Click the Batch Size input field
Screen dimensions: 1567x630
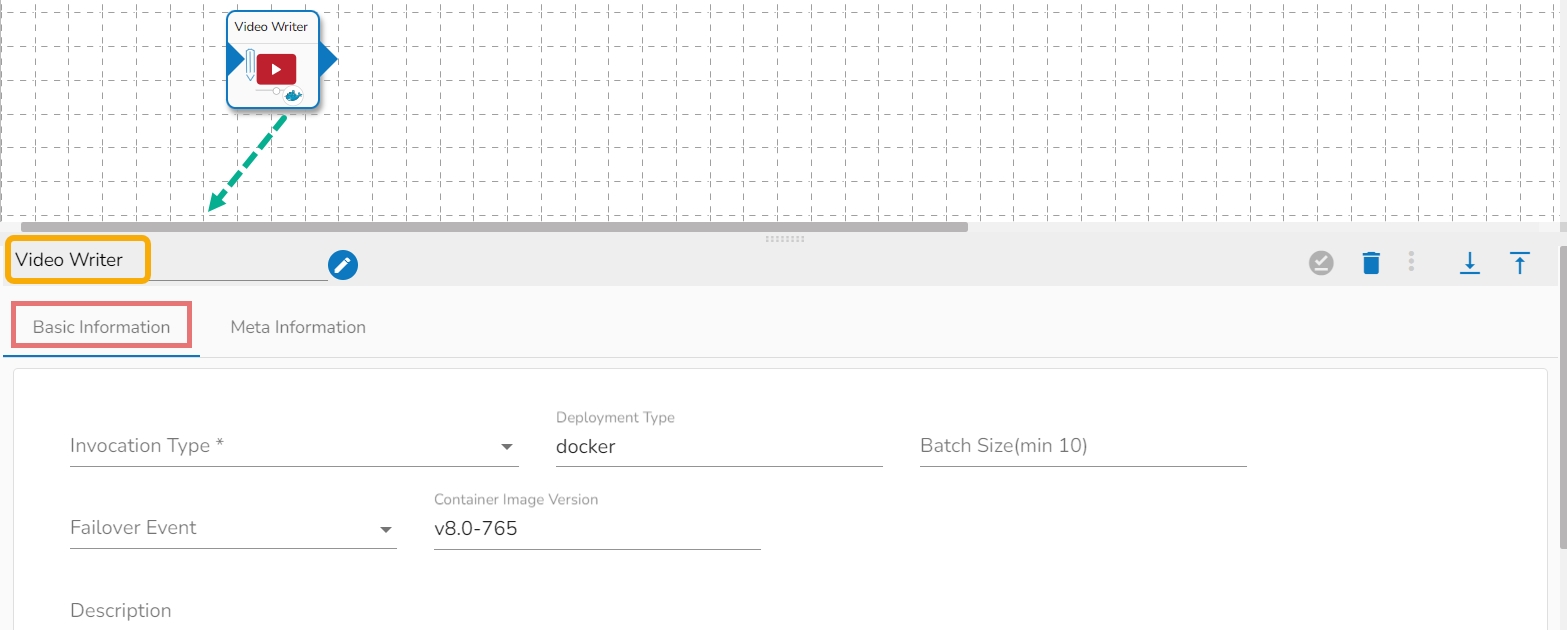[x=1082, y=447]
